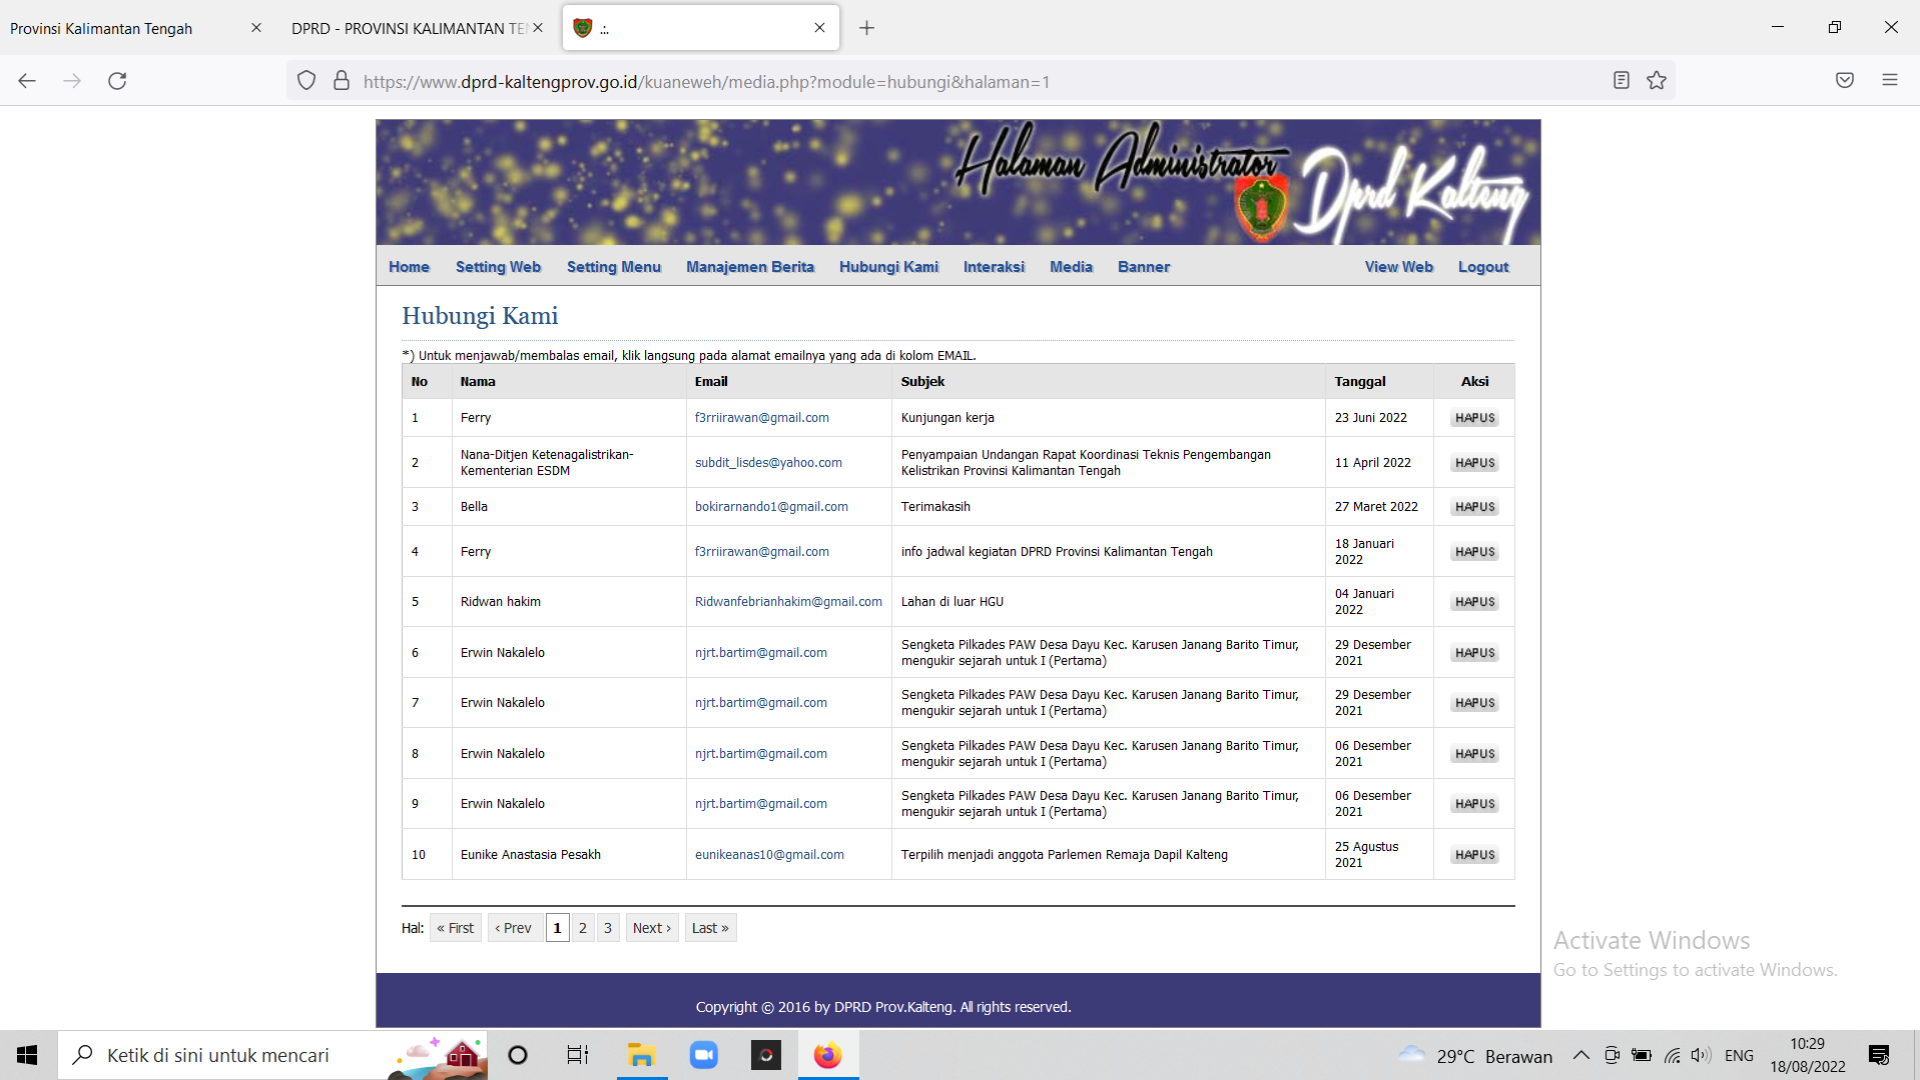Go back with the browser back arrow
The image size is (1920, 1080).
pos(27,81)
